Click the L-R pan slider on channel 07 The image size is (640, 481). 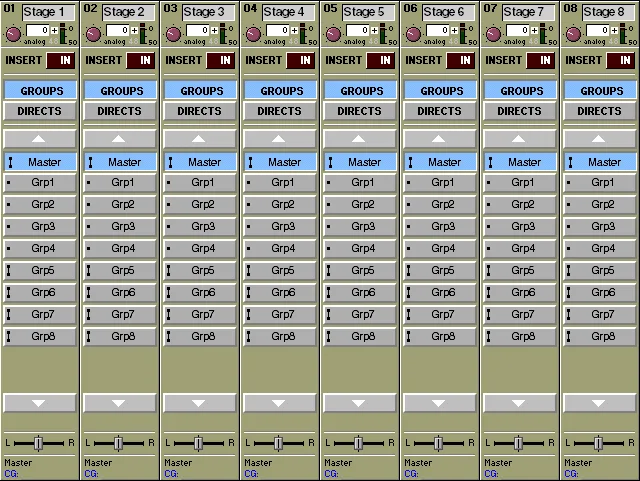(520, 443)
